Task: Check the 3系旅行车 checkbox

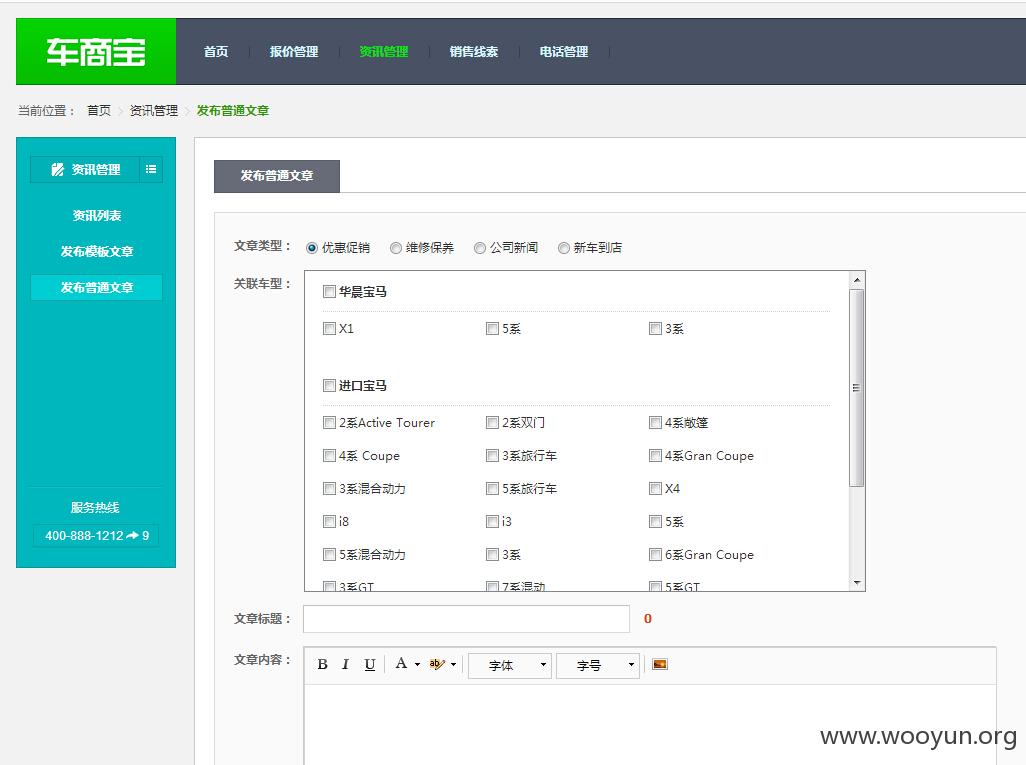Action: click(492, 455)
